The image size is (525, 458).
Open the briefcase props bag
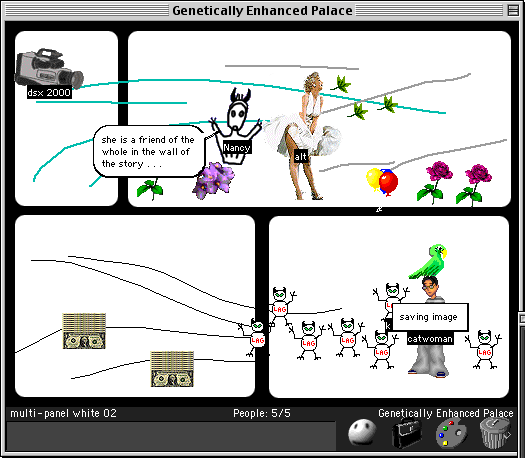407,433
